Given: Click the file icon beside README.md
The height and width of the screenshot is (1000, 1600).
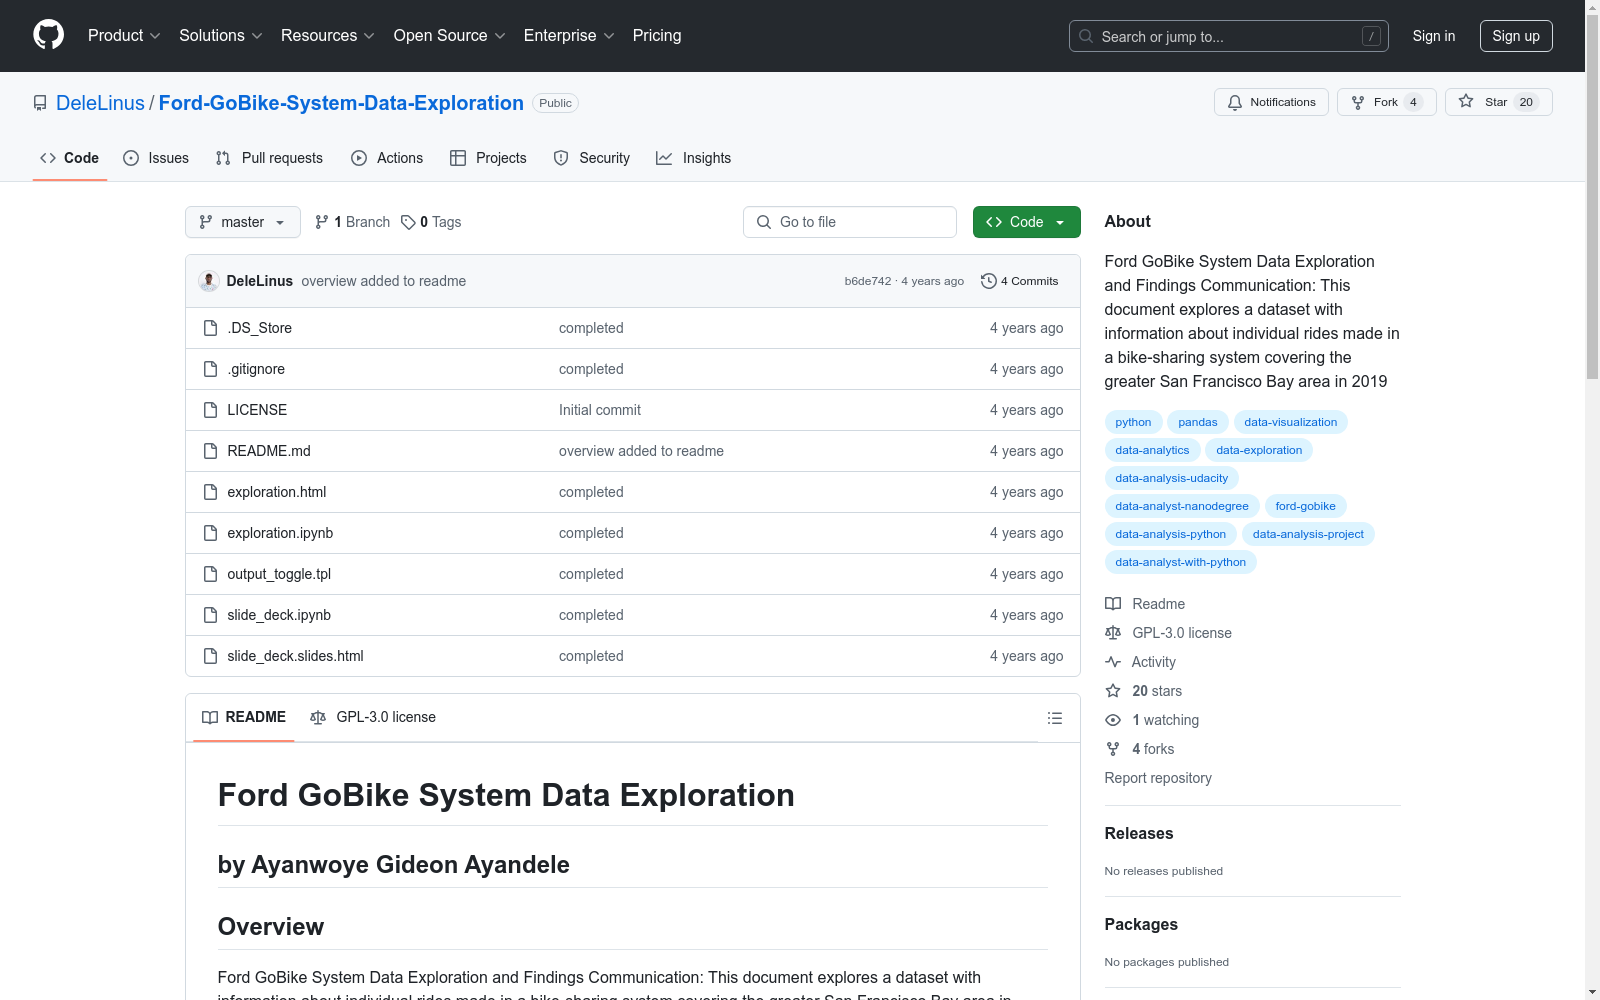Looking at the screenshot, I should coord(210,451).
